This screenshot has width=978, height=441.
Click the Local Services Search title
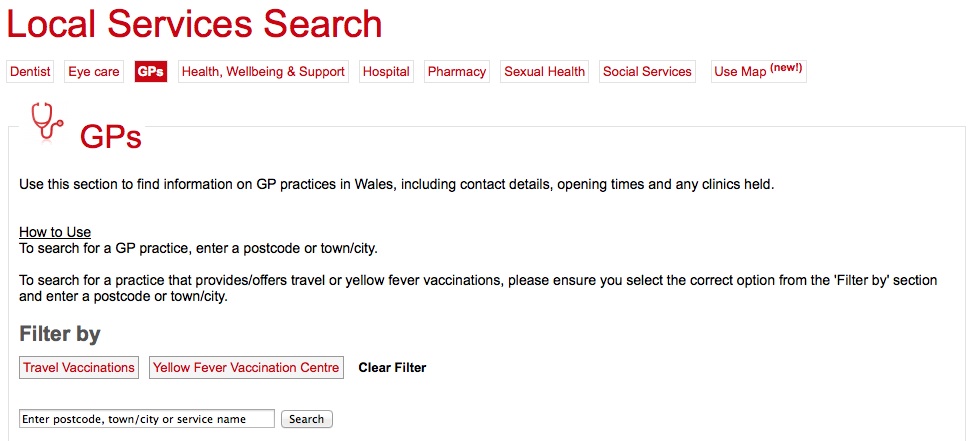click(x=194, y=24)
